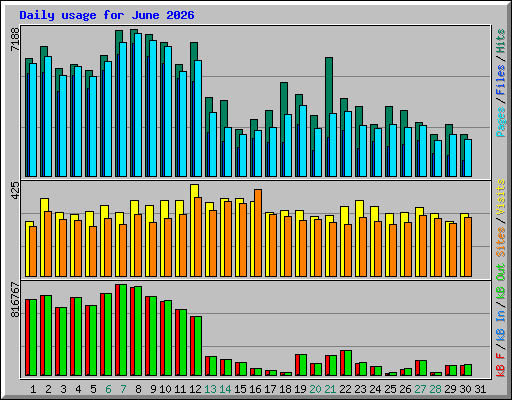The height and width of the screenshot is (400, 512).
Task: Click the "Pages" legend label
Action: tap(501, 122)
